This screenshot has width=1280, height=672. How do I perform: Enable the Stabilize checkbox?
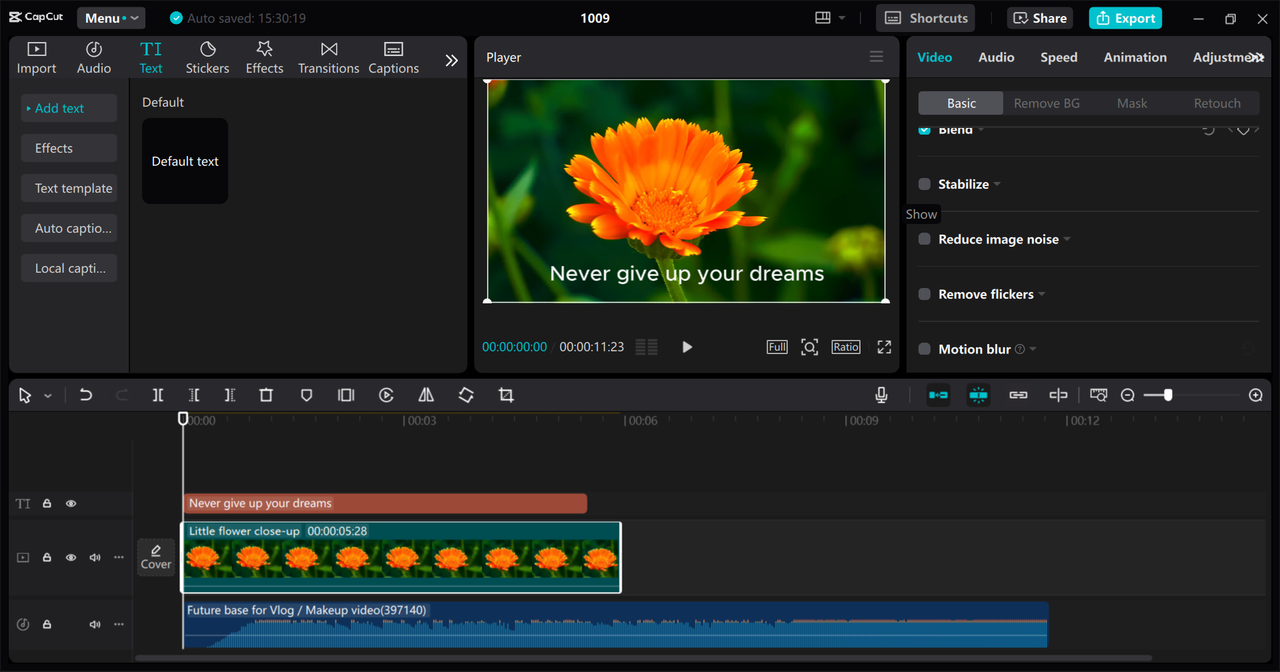click(924, 184)
